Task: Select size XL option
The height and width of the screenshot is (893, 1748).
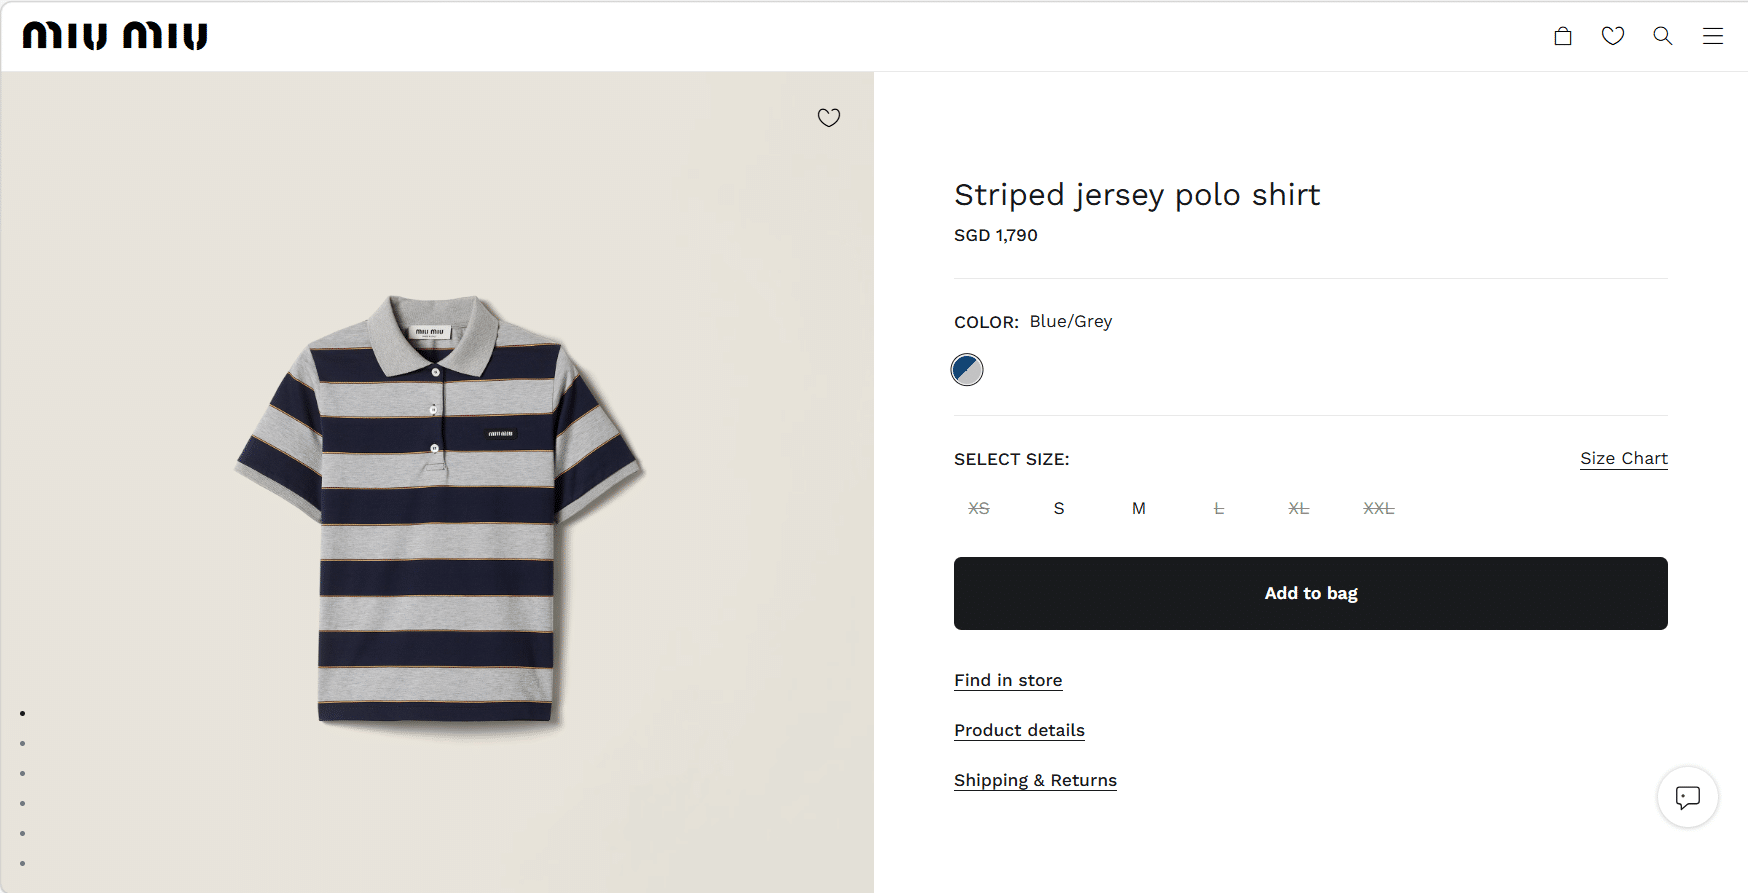Action: pos(1299,508)
